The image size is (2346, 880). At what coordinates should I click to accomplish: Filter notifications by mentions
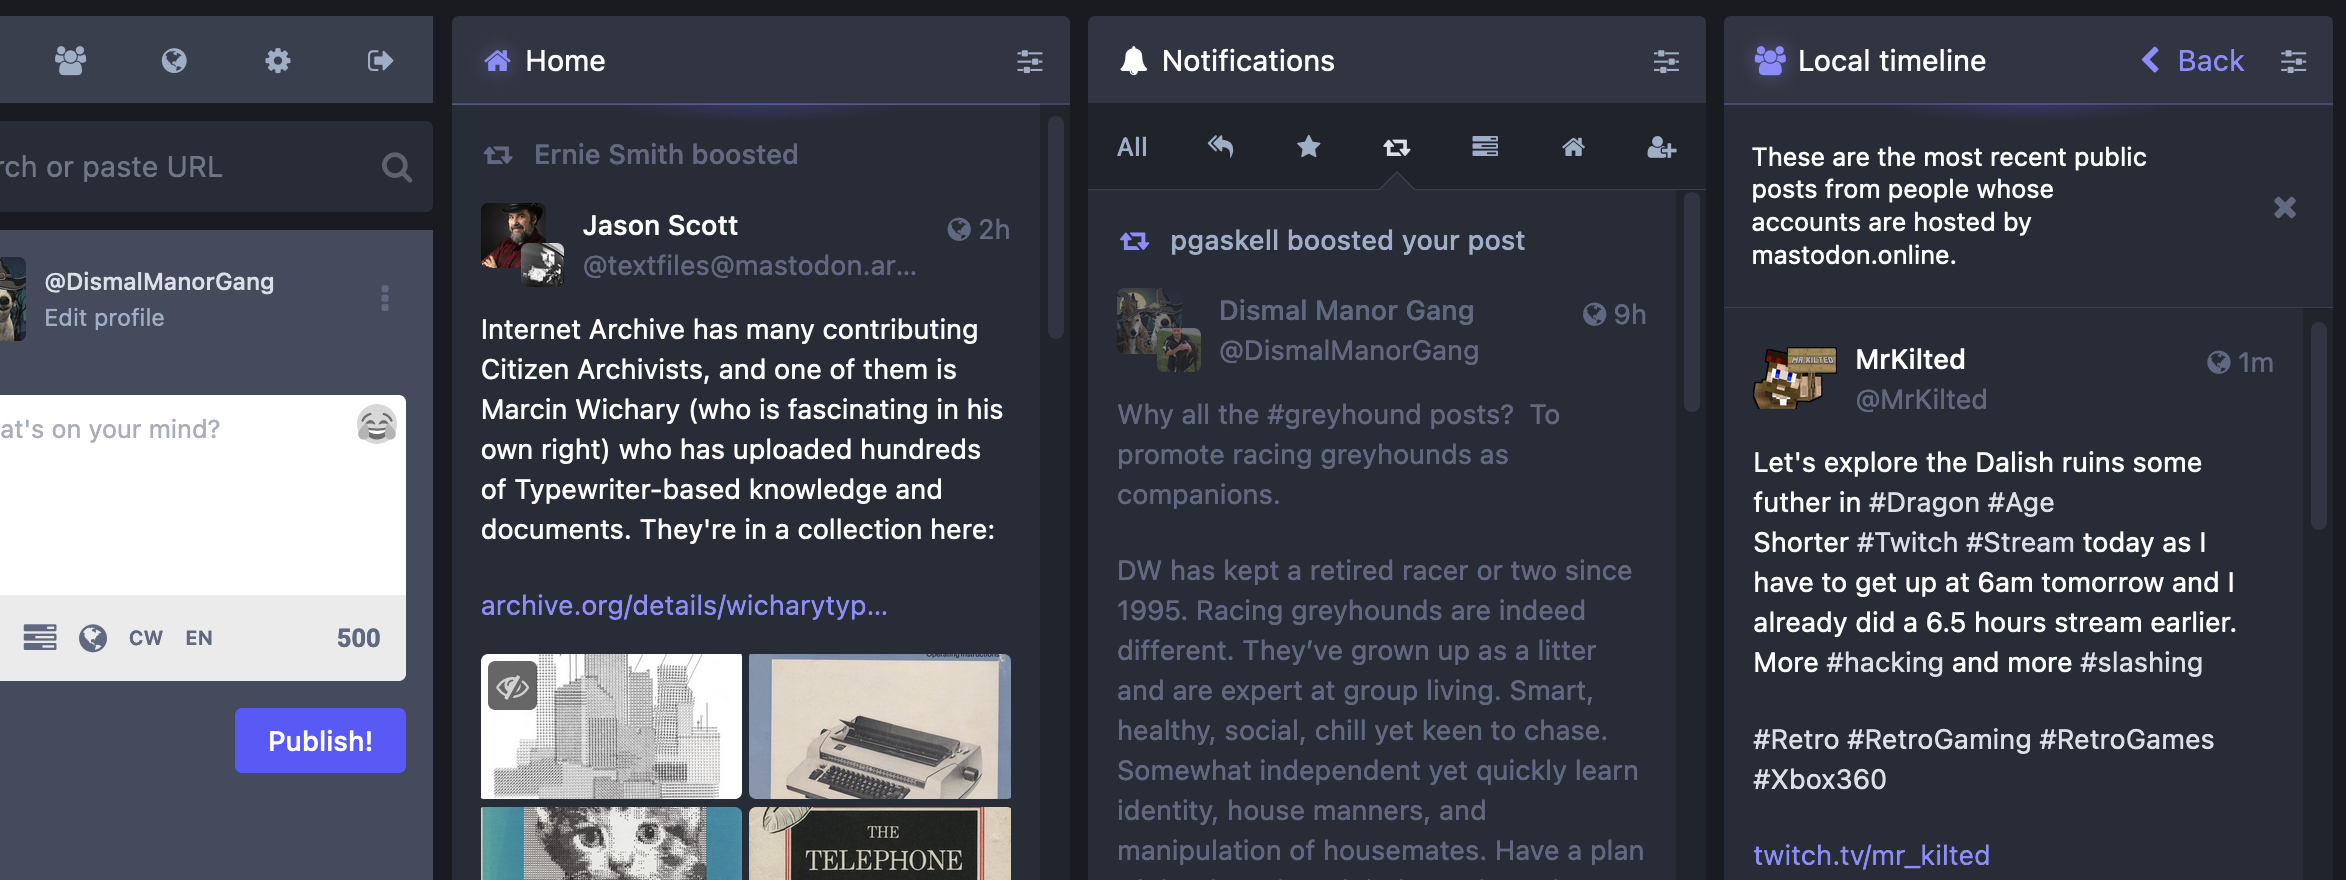click(x=1220, y=148)
